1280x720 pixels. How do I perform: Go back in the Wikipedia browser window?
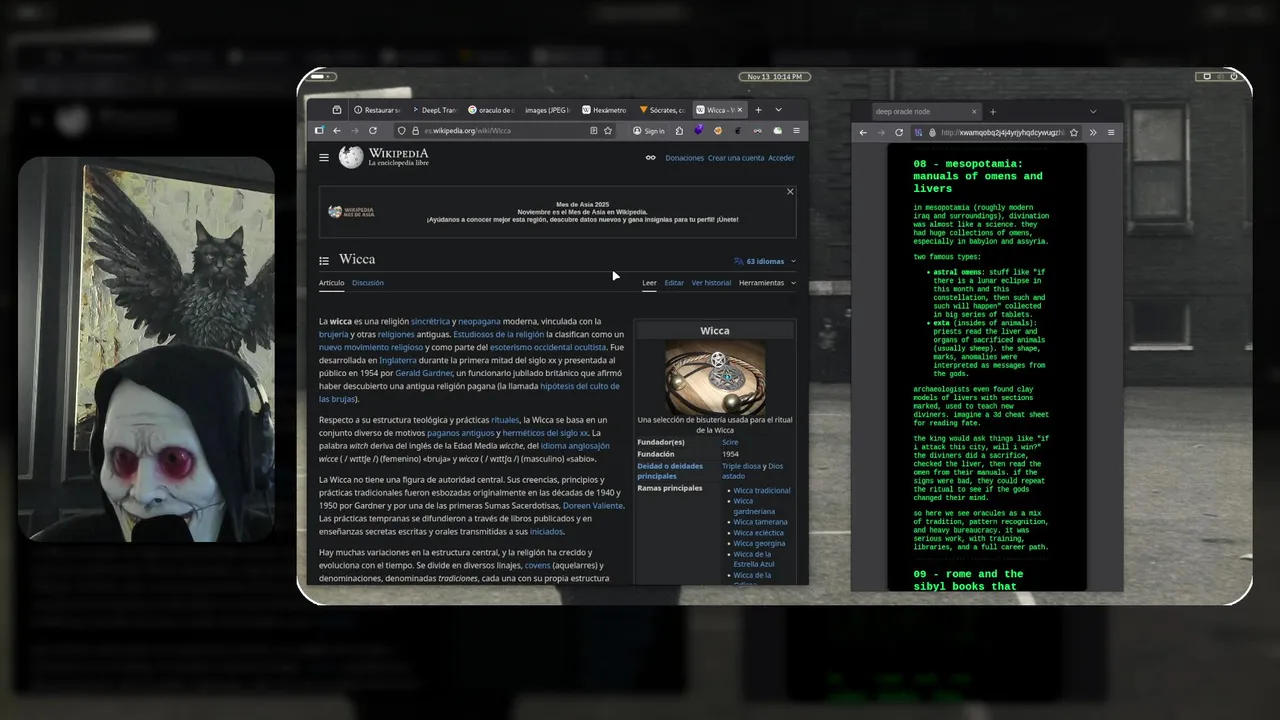(x=337, y=131)
